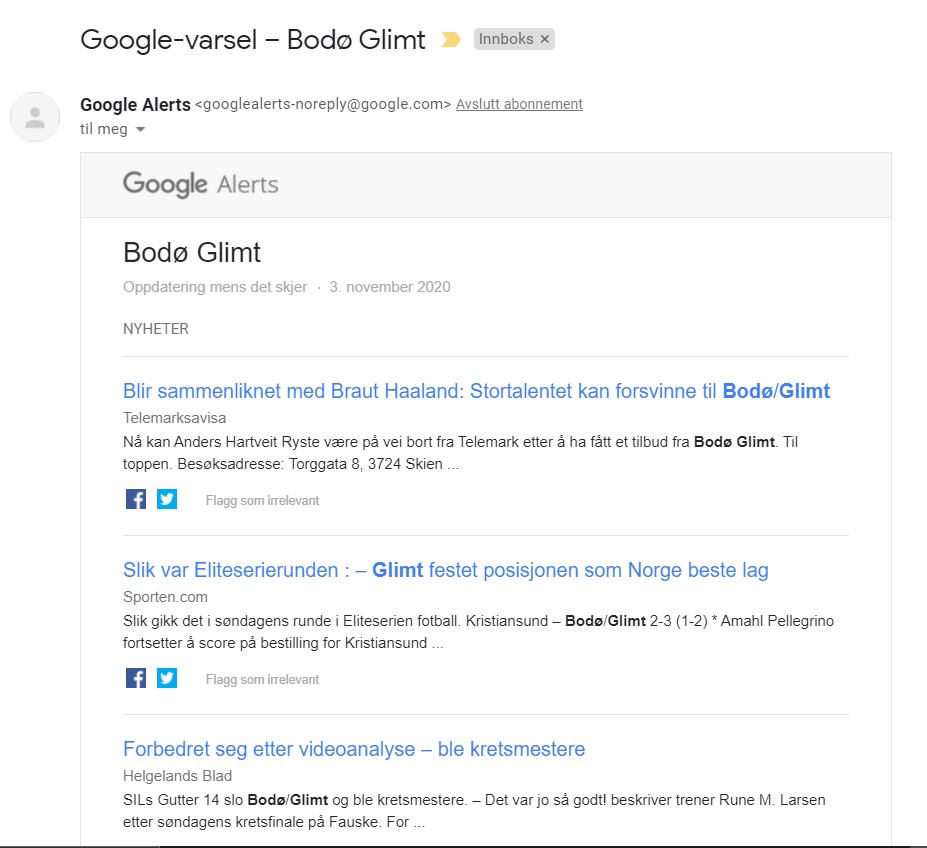Click the yellow importance marker beside the subject

pyautogui.click(x=451, y=40)
